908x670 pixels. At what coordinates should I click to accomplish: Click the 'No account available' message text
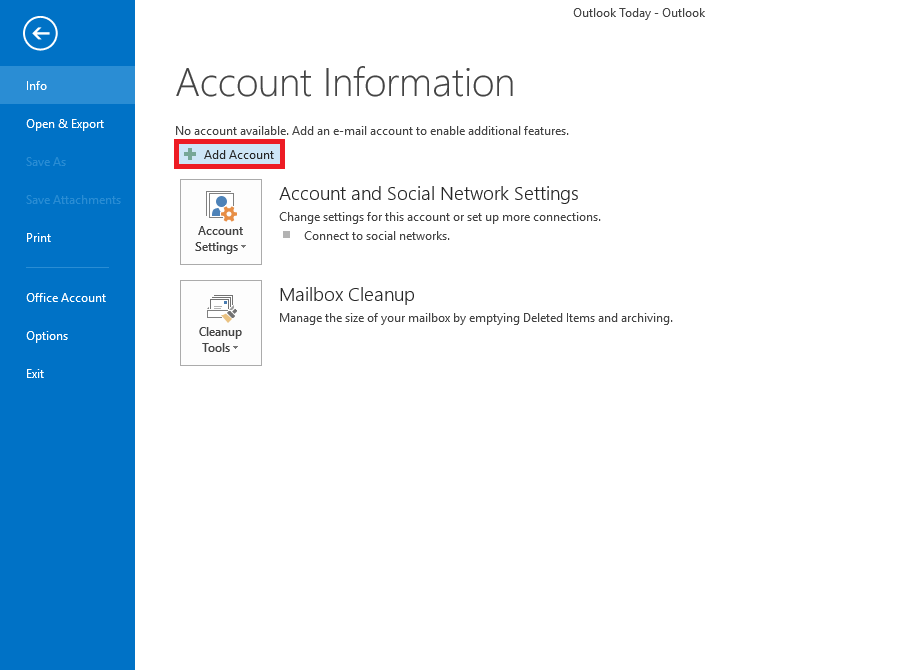(x=372, y=131)
